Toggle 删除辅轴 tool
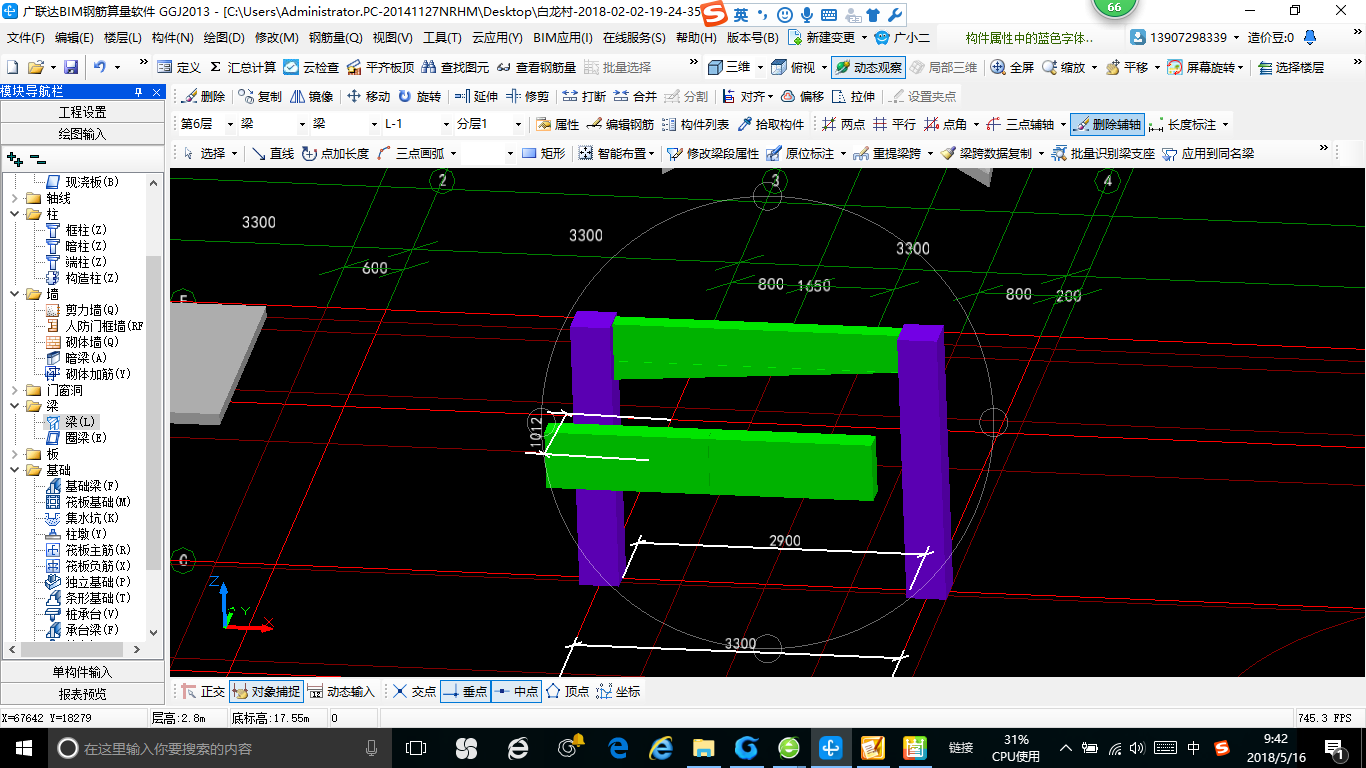Screen dimensions: 1366x768 pyautogui.click(x=1107, y=125)
